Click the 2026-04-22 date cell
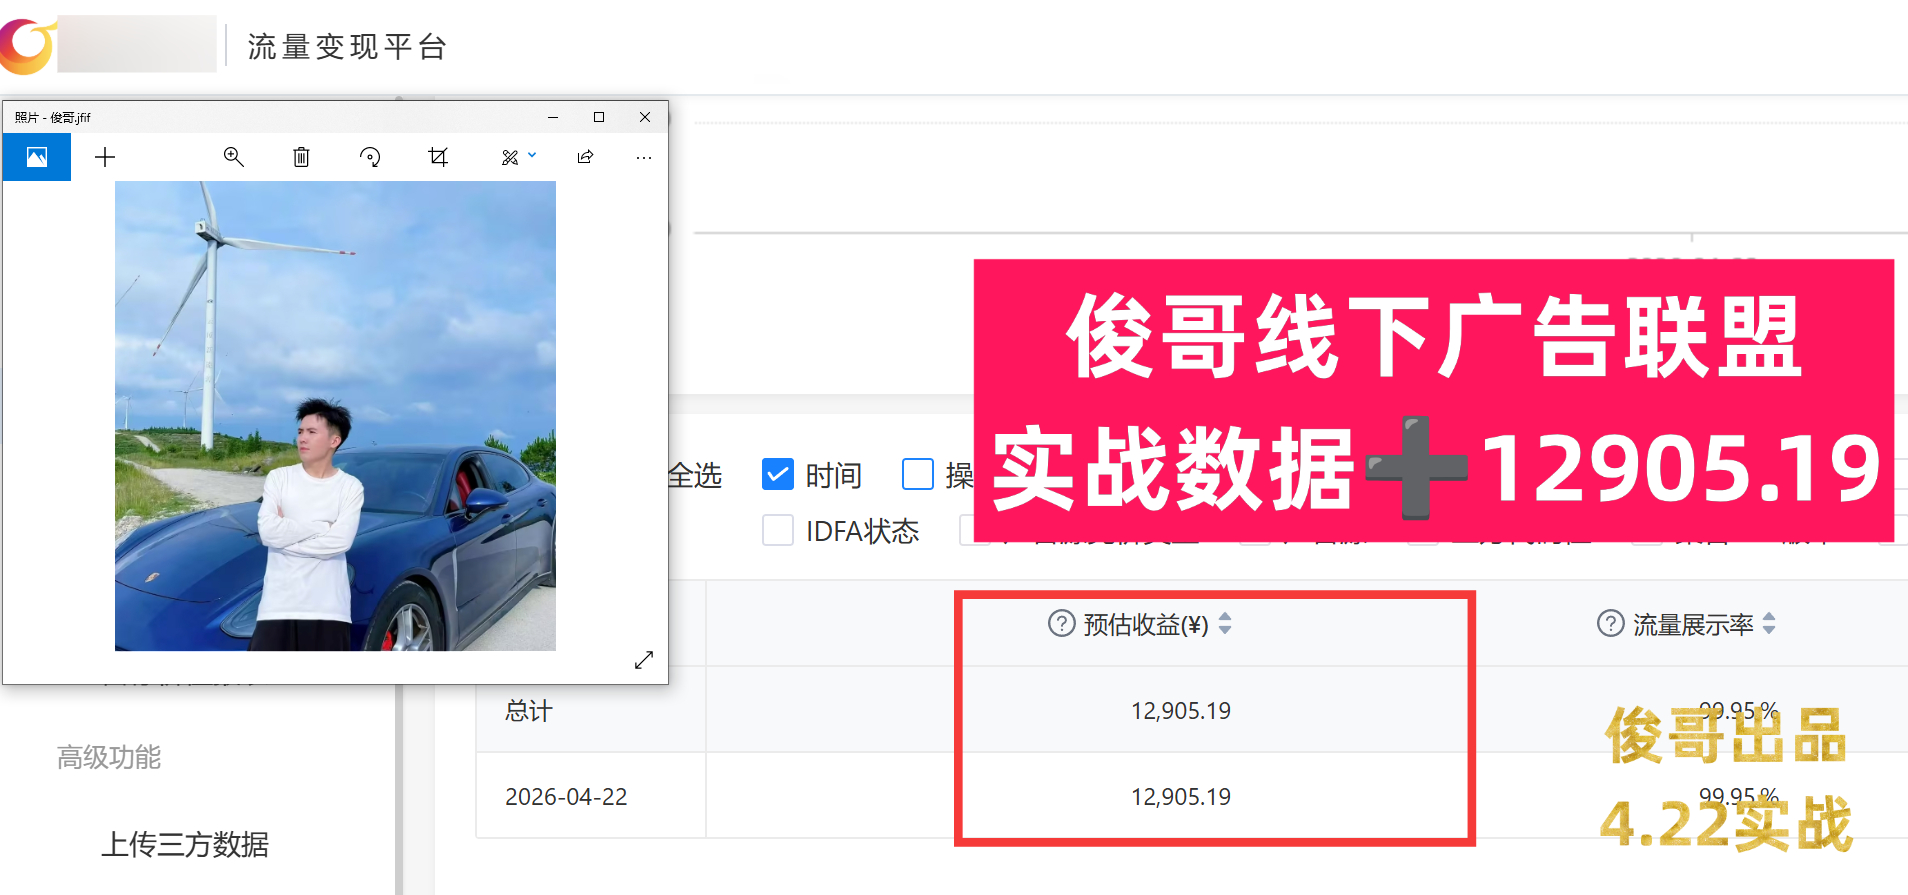This screenshot has height=895, width=1908. pos(566,797)
